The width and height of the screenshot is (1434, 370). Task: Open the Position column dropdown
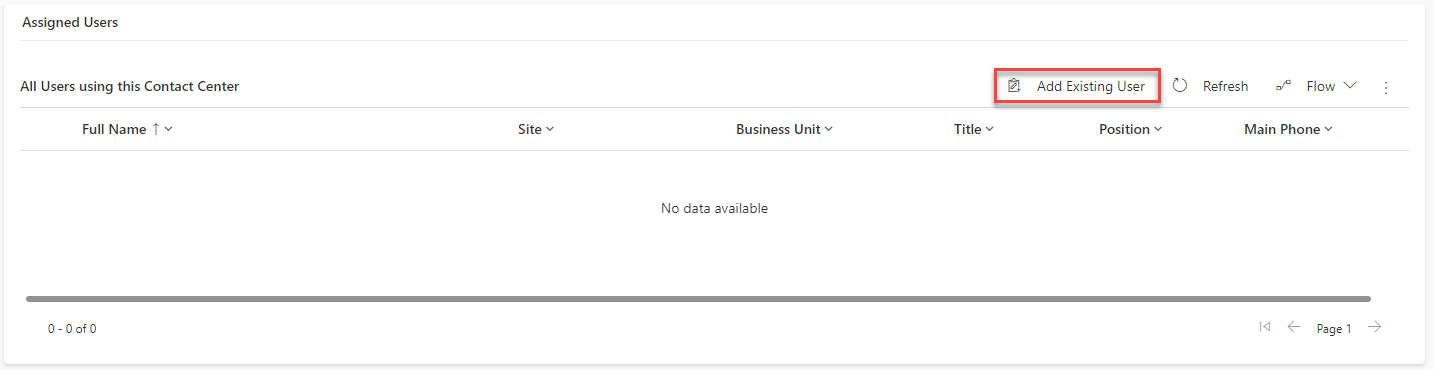(1158, 129)
